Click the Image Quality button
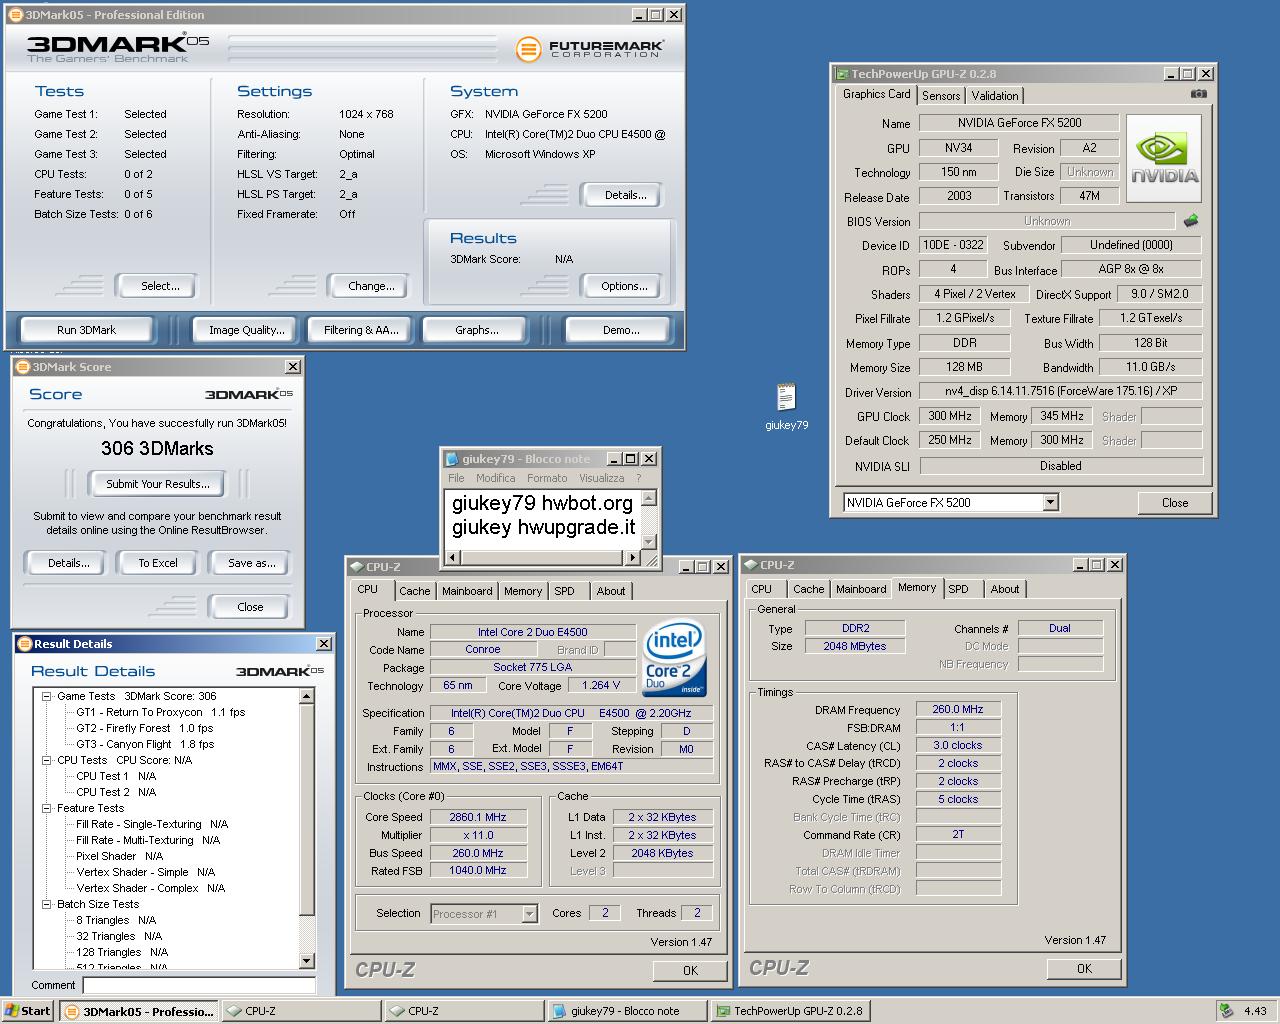This screenshot has width=1280, height=1024. click(246, 330)
